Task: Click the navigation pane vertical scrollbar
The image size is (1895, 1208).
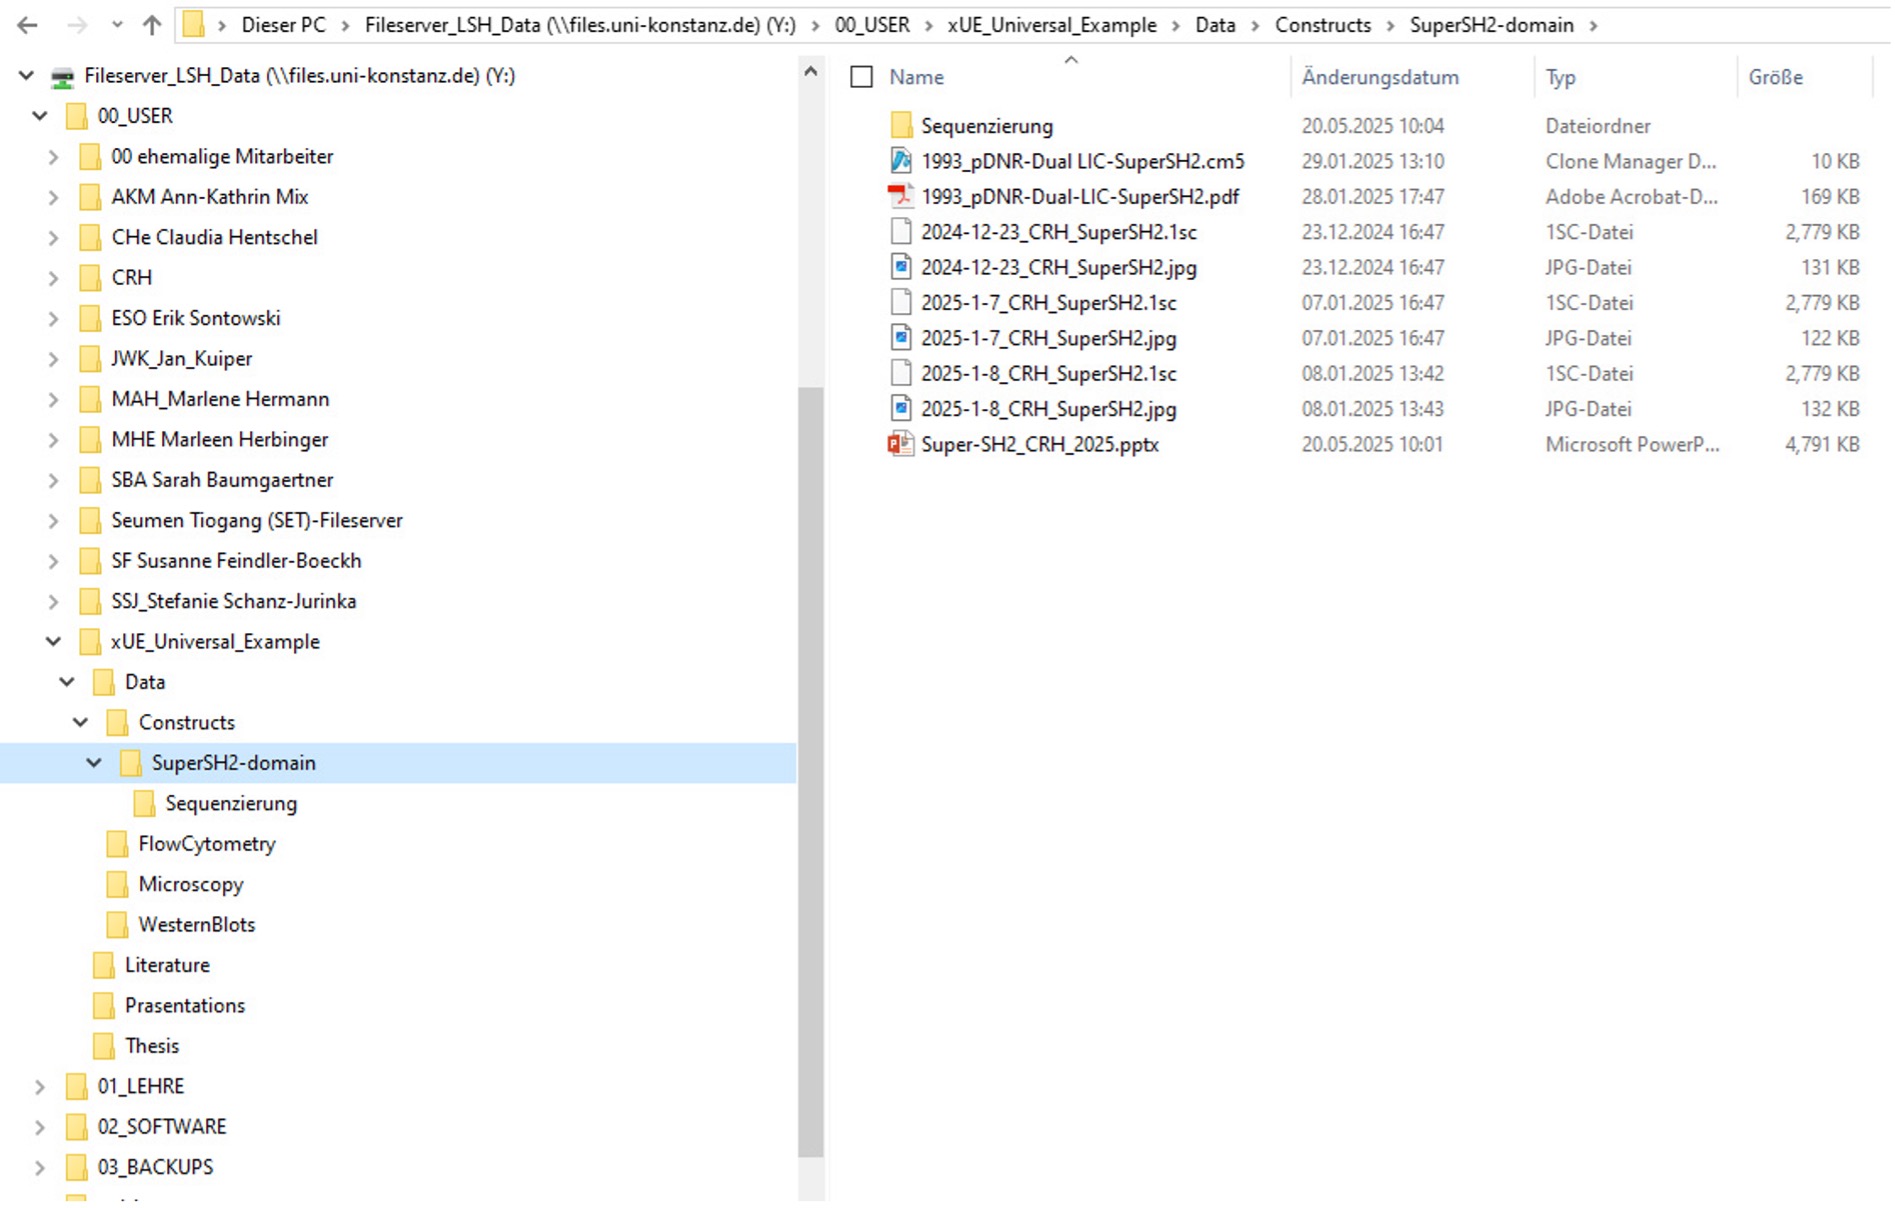Action: tap(811, 770)
